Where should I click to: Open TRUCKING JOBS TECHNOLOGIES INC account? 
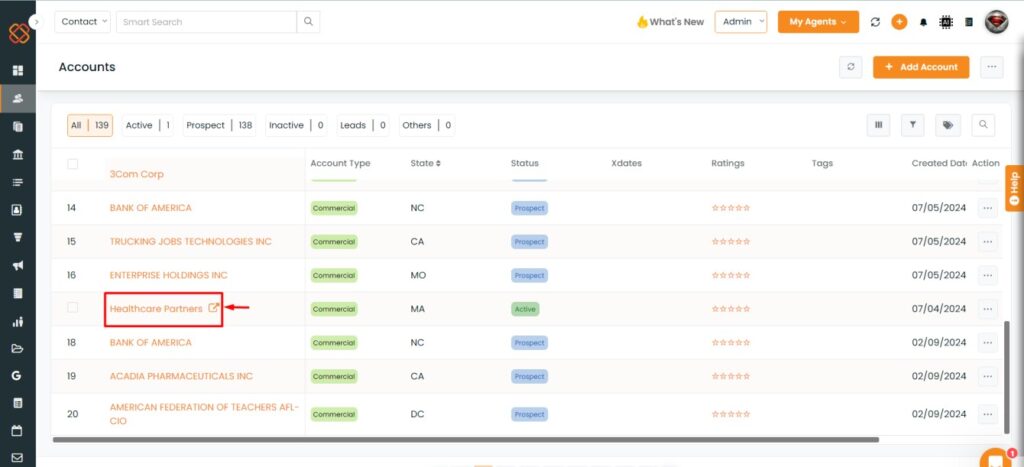click(191, 242)
